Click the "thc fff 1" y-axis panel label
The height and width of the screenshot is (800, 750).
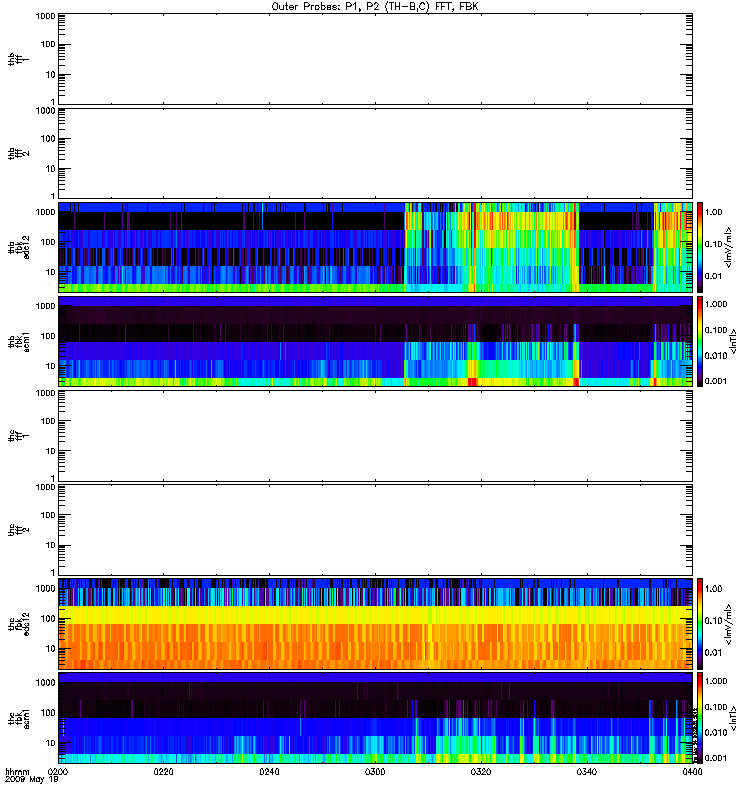18,436
